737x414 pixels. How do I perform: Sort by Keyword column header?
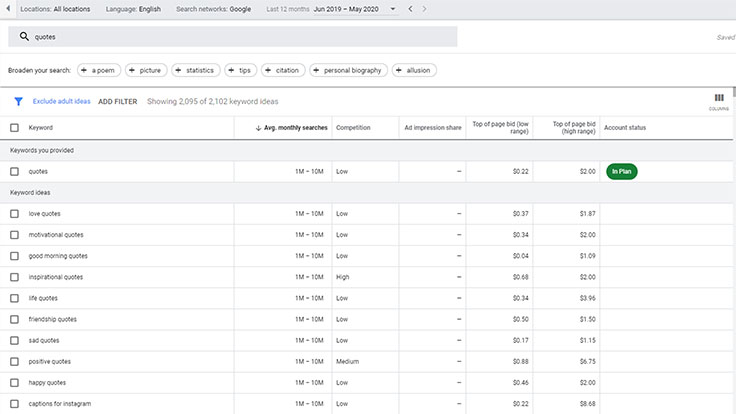point(40,128)
